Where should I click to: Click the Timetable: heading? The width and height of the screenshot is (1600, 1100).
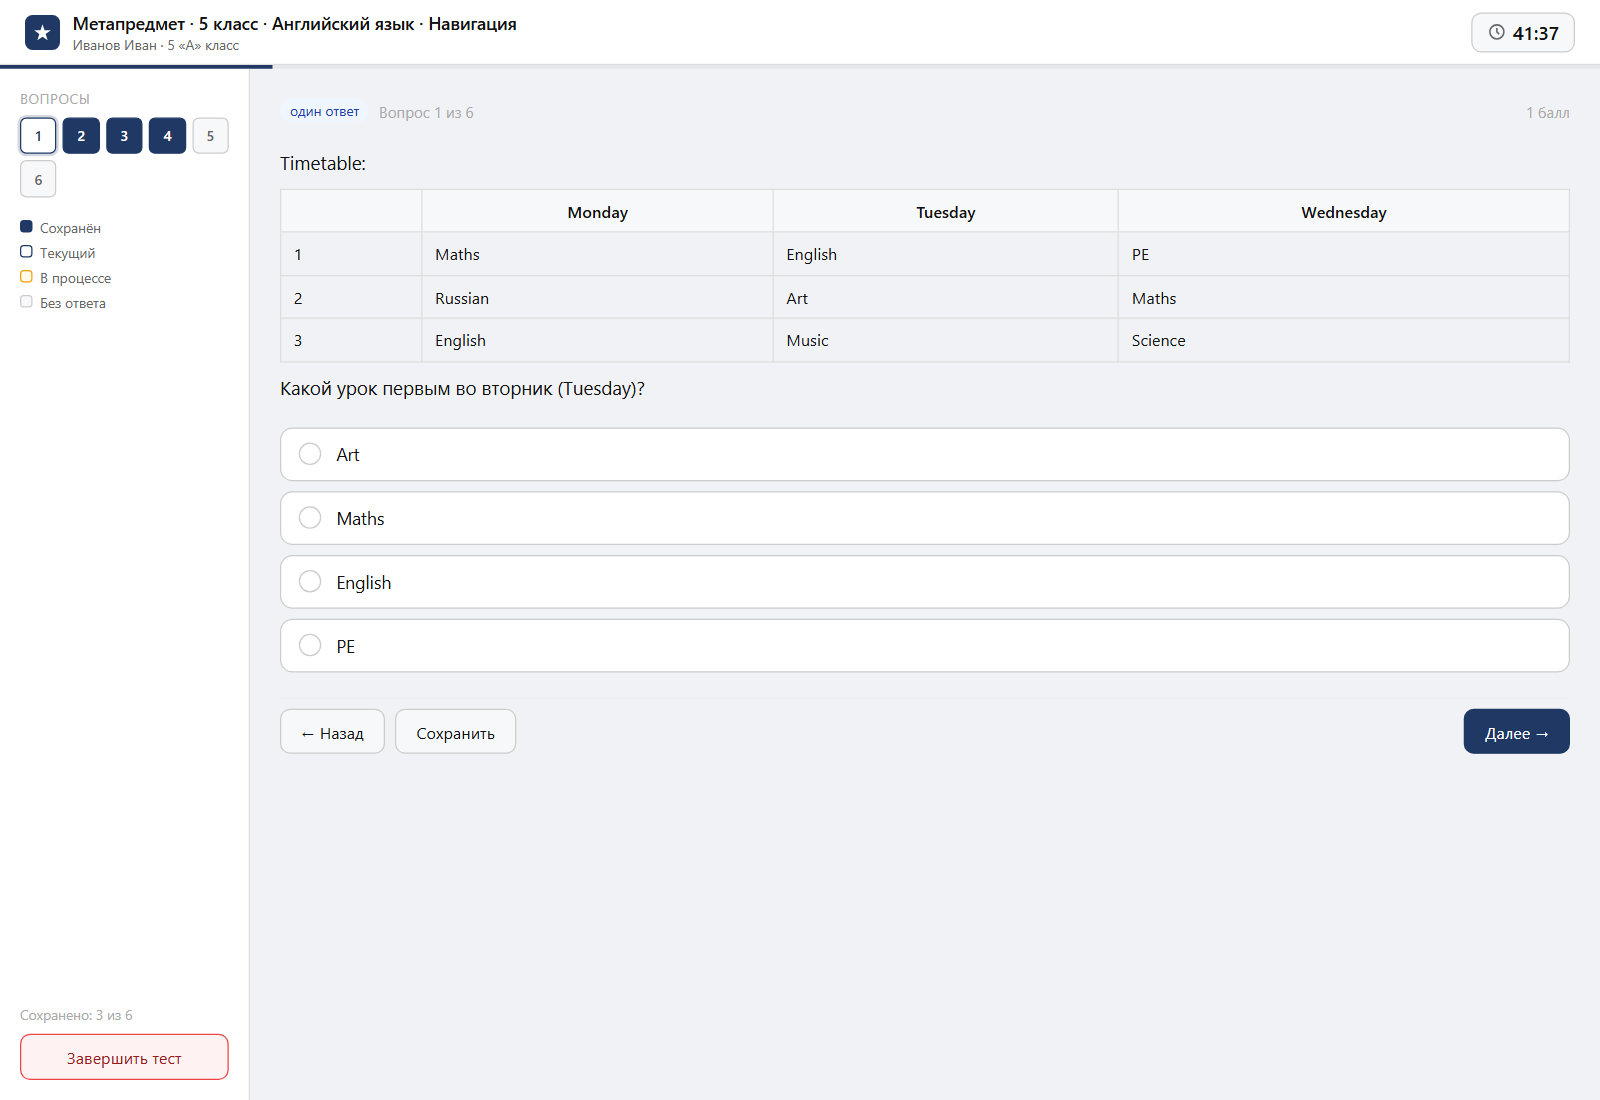pyautogui.click(x=323, y=163)
